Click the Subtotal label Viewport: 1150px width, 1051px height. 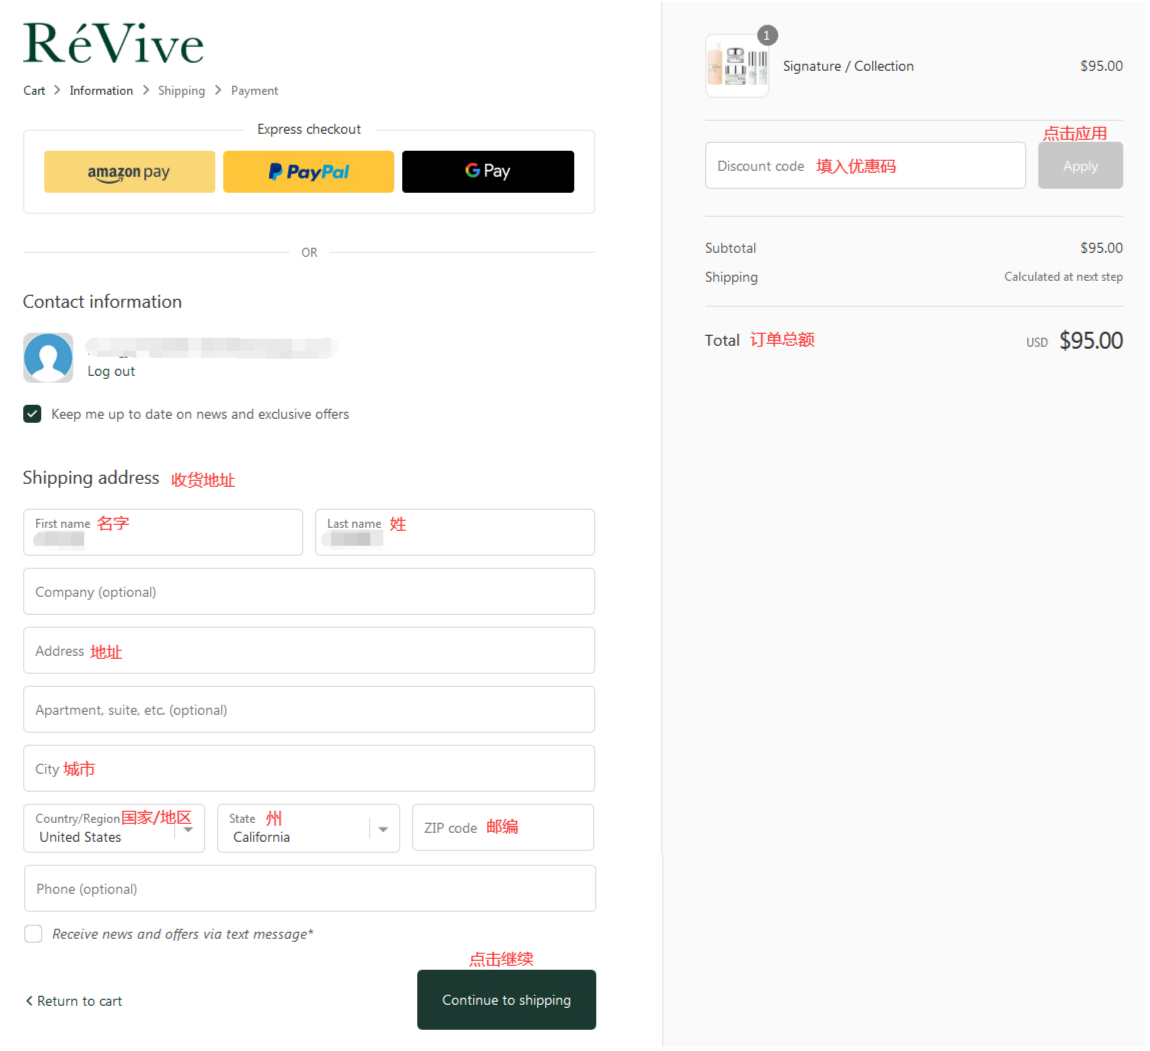730,248
